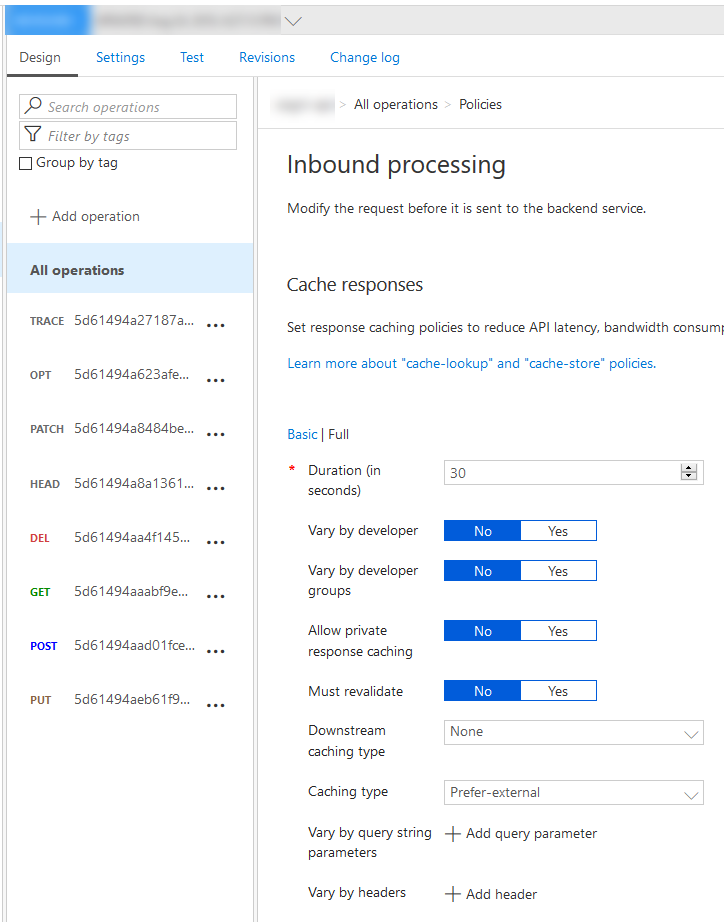Open the Caching type dropdown

[x=691, y=794]
